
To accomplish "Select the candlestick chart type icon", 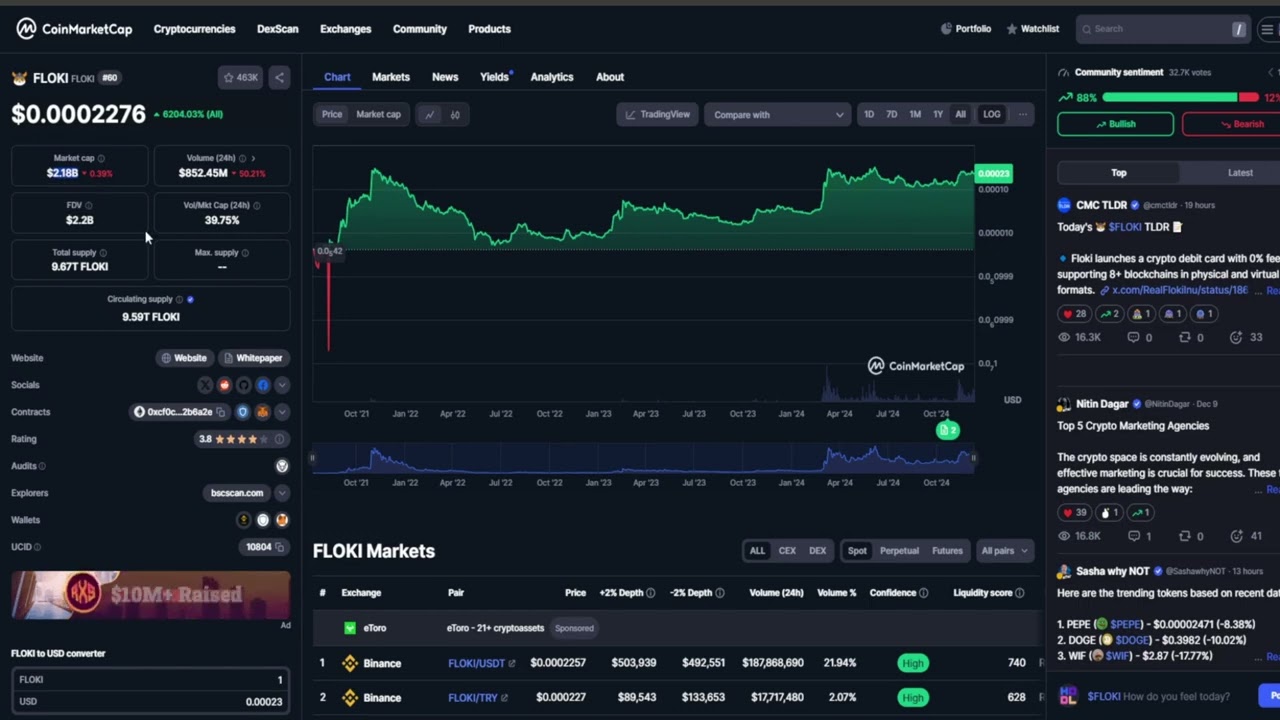I will [x=455, y=115].
